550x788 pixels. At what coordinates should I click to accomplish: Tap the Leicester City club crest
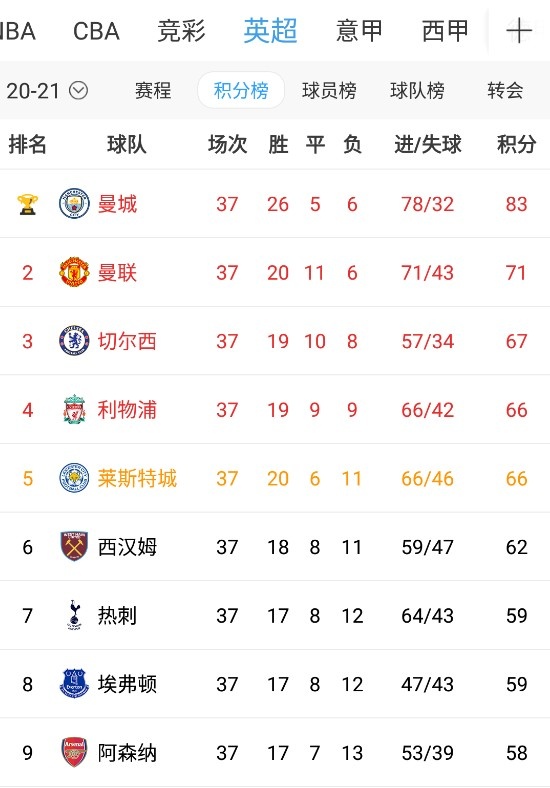[74, 478]
